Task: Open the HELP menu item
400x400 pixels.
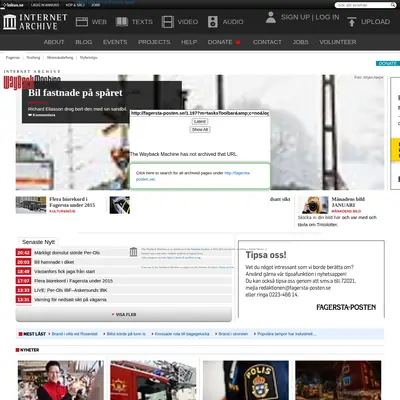Action: point(189,42)
